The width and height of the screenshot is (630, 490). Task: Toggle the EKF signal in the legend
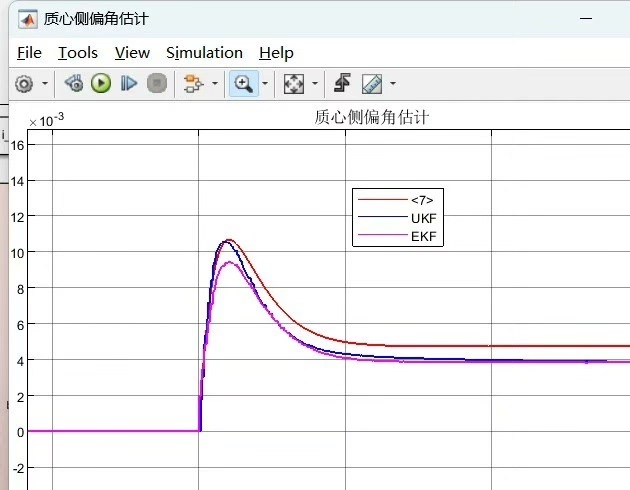point(423,236)
